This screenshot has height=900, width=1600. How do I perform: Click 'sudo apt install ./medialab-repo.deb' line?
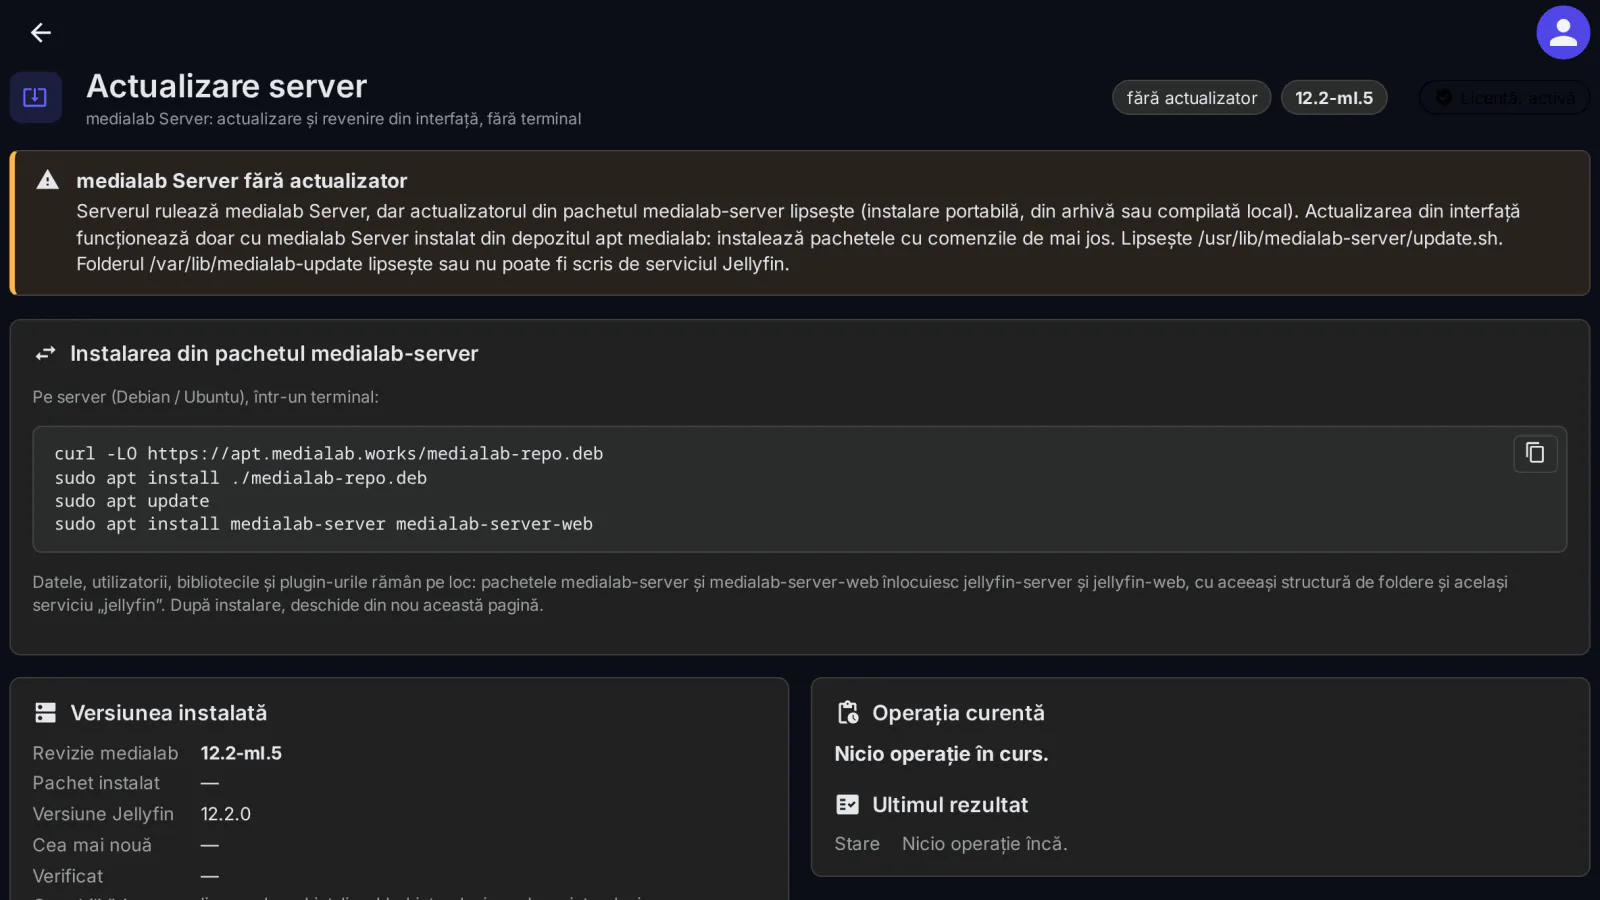pyautogui.click(x=241, y=478)
